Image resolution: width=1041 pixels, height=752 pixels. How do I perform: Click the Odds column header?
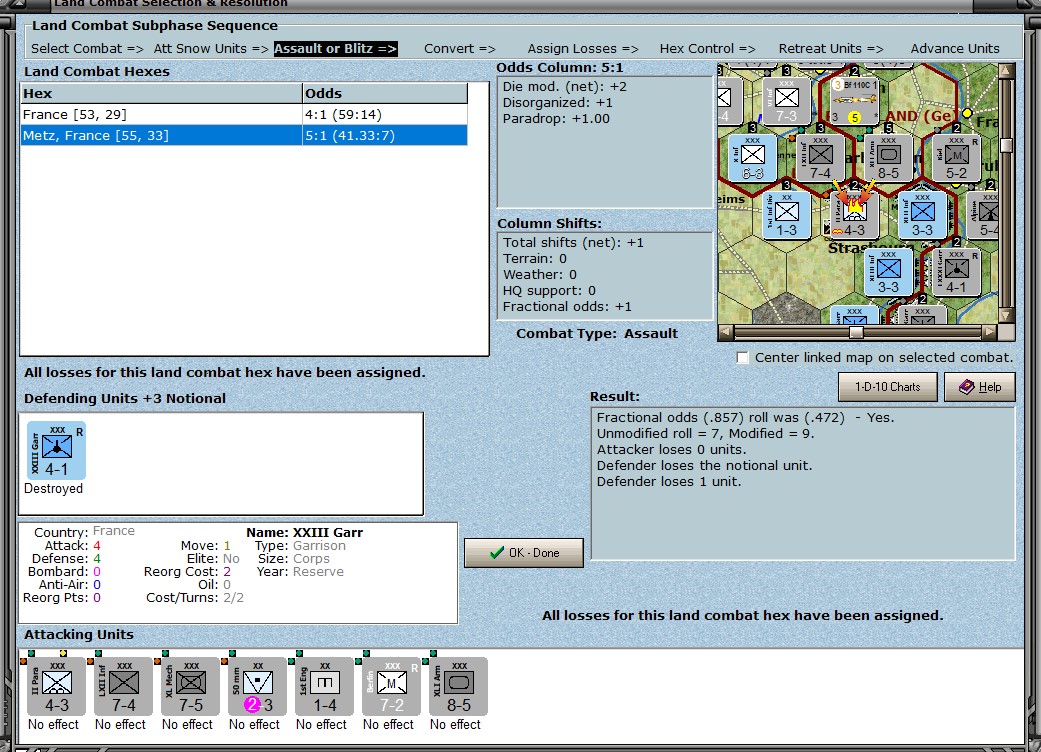(x=385, y=94)
